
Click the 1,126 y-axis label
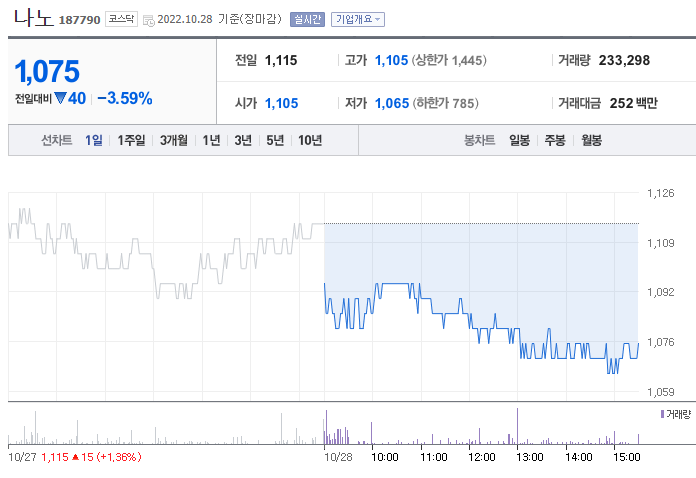click(x=660, y=193)
